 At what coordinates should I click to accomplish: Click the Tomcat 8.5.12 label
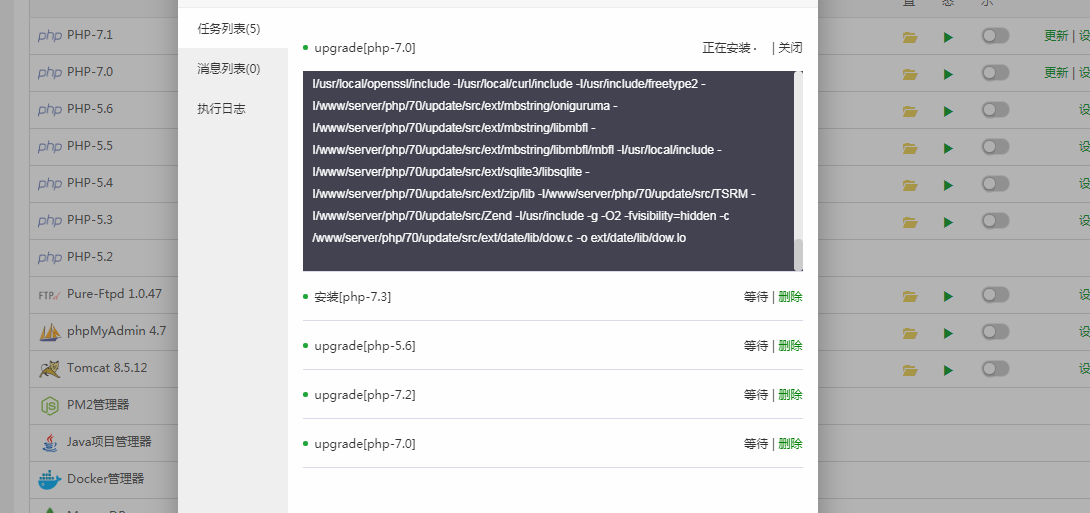pos(107,368)
